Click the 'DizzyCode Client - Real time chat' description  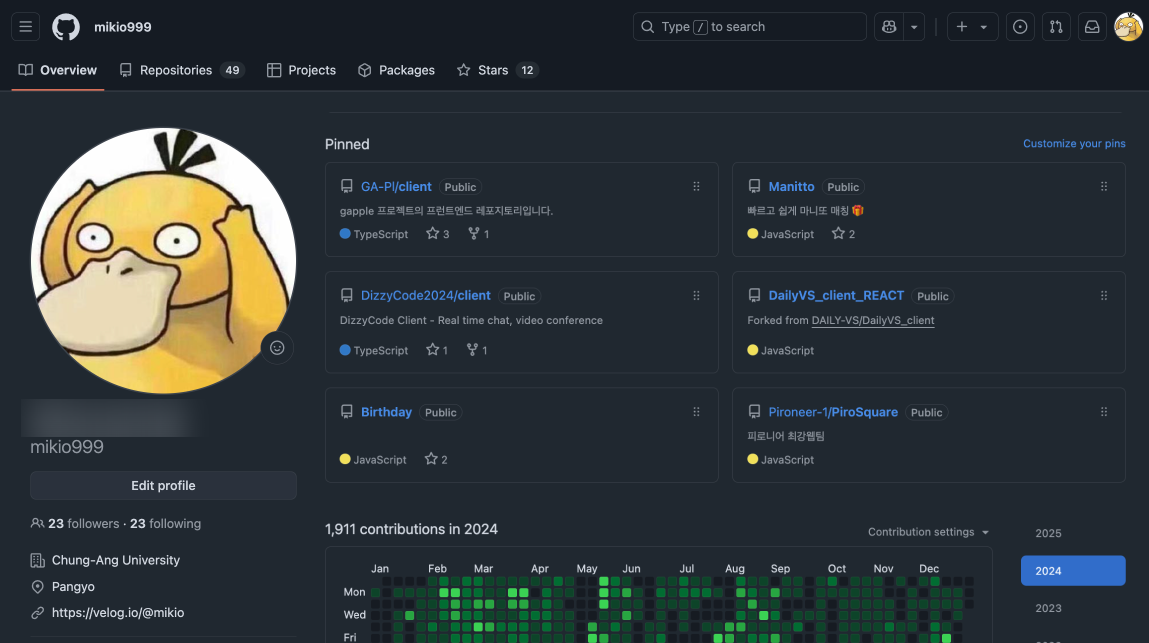(471, 320)
